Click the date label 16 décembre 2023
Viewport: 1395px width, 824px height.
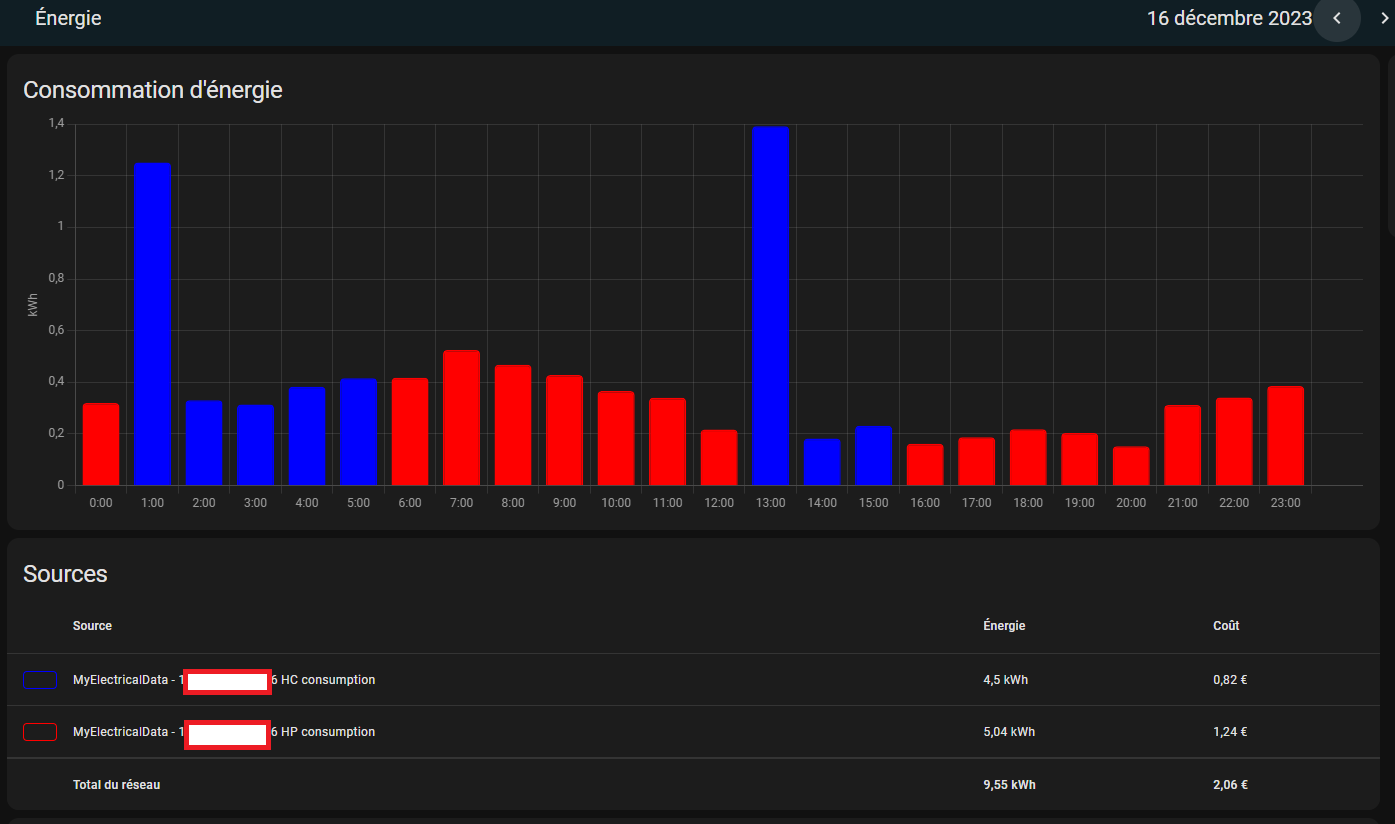(1228, 19)
